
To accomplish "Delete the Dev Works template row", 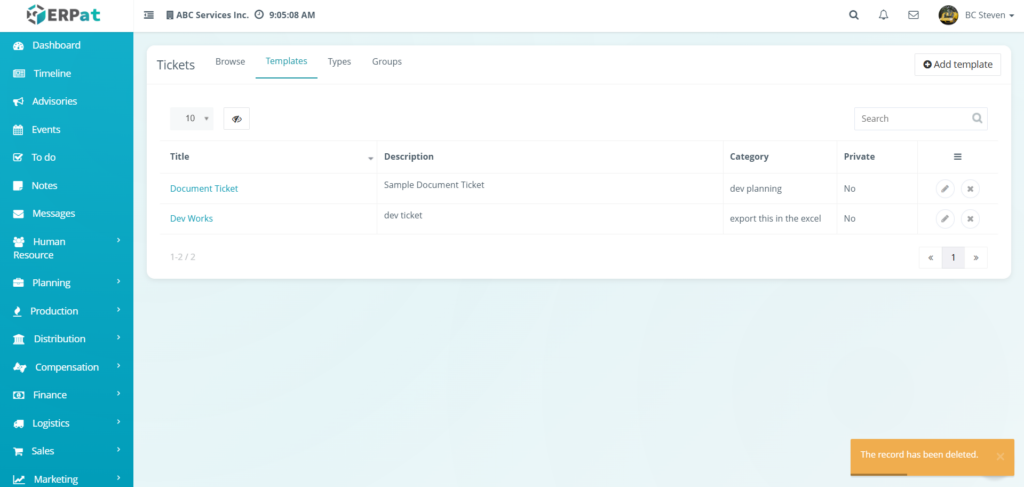I will click(x=970, y=219).
